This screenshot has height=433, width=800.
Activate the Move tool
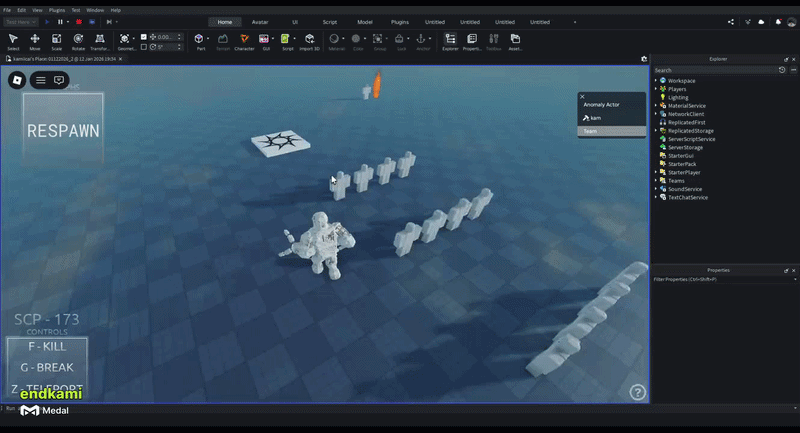(35, 41)
